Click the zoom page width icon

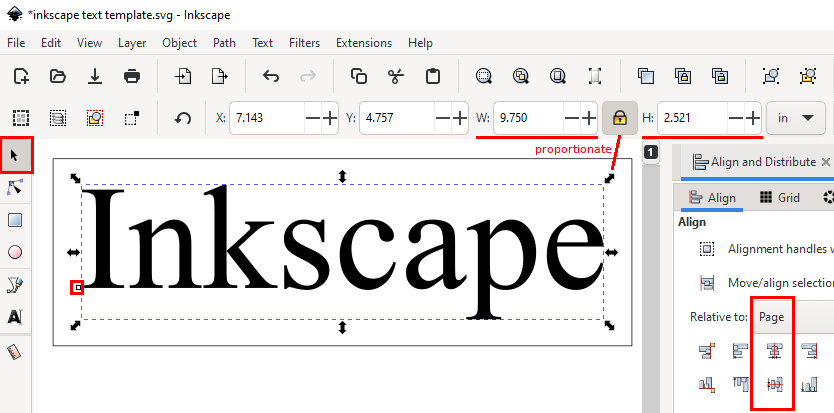[595, 76]
